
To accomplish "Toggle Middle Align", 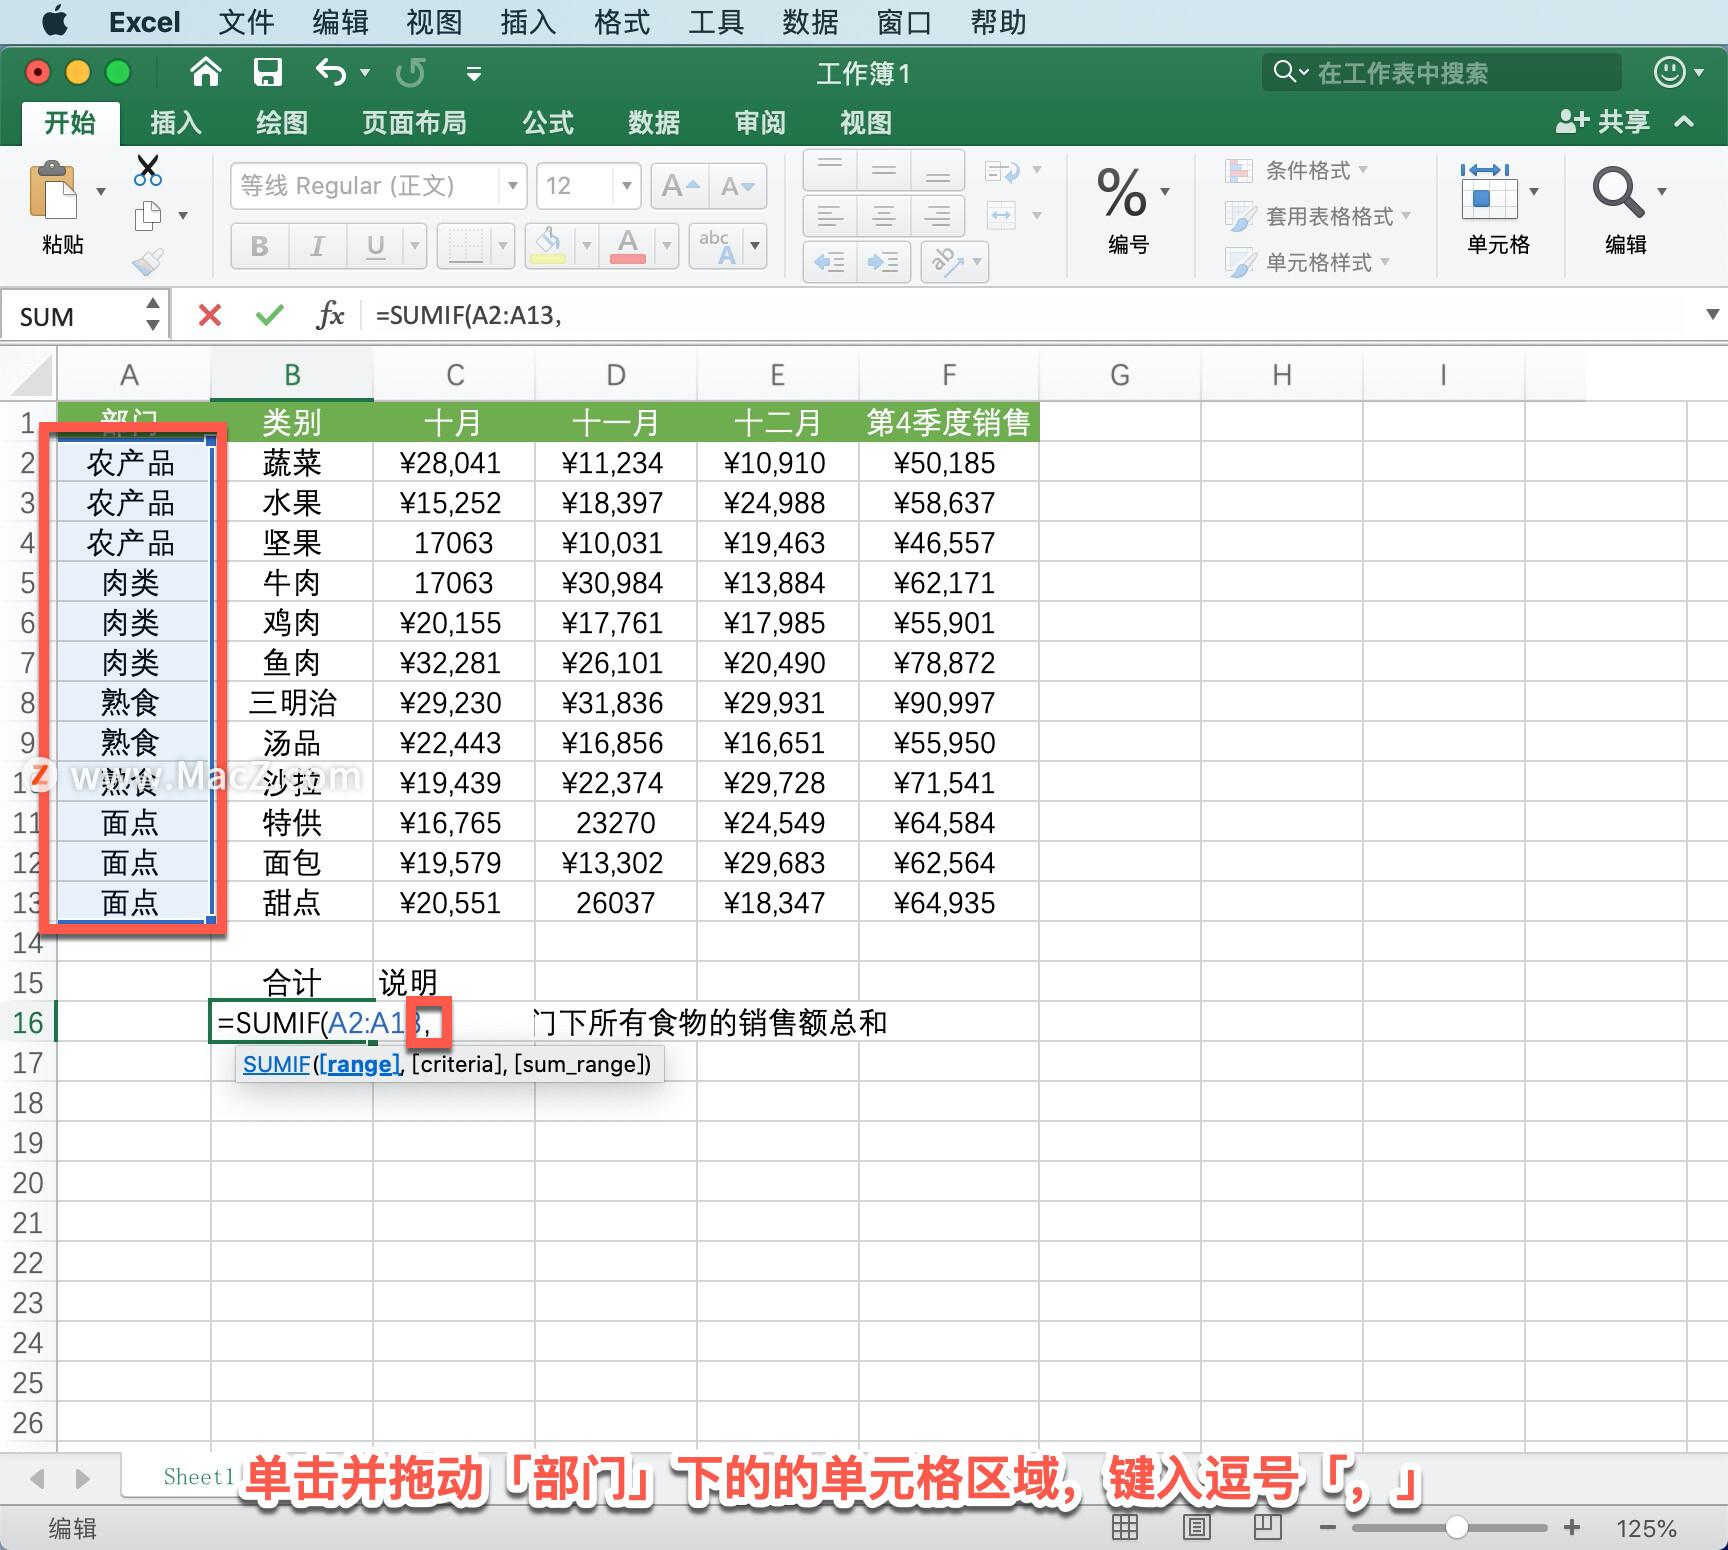I will [884, 170].
